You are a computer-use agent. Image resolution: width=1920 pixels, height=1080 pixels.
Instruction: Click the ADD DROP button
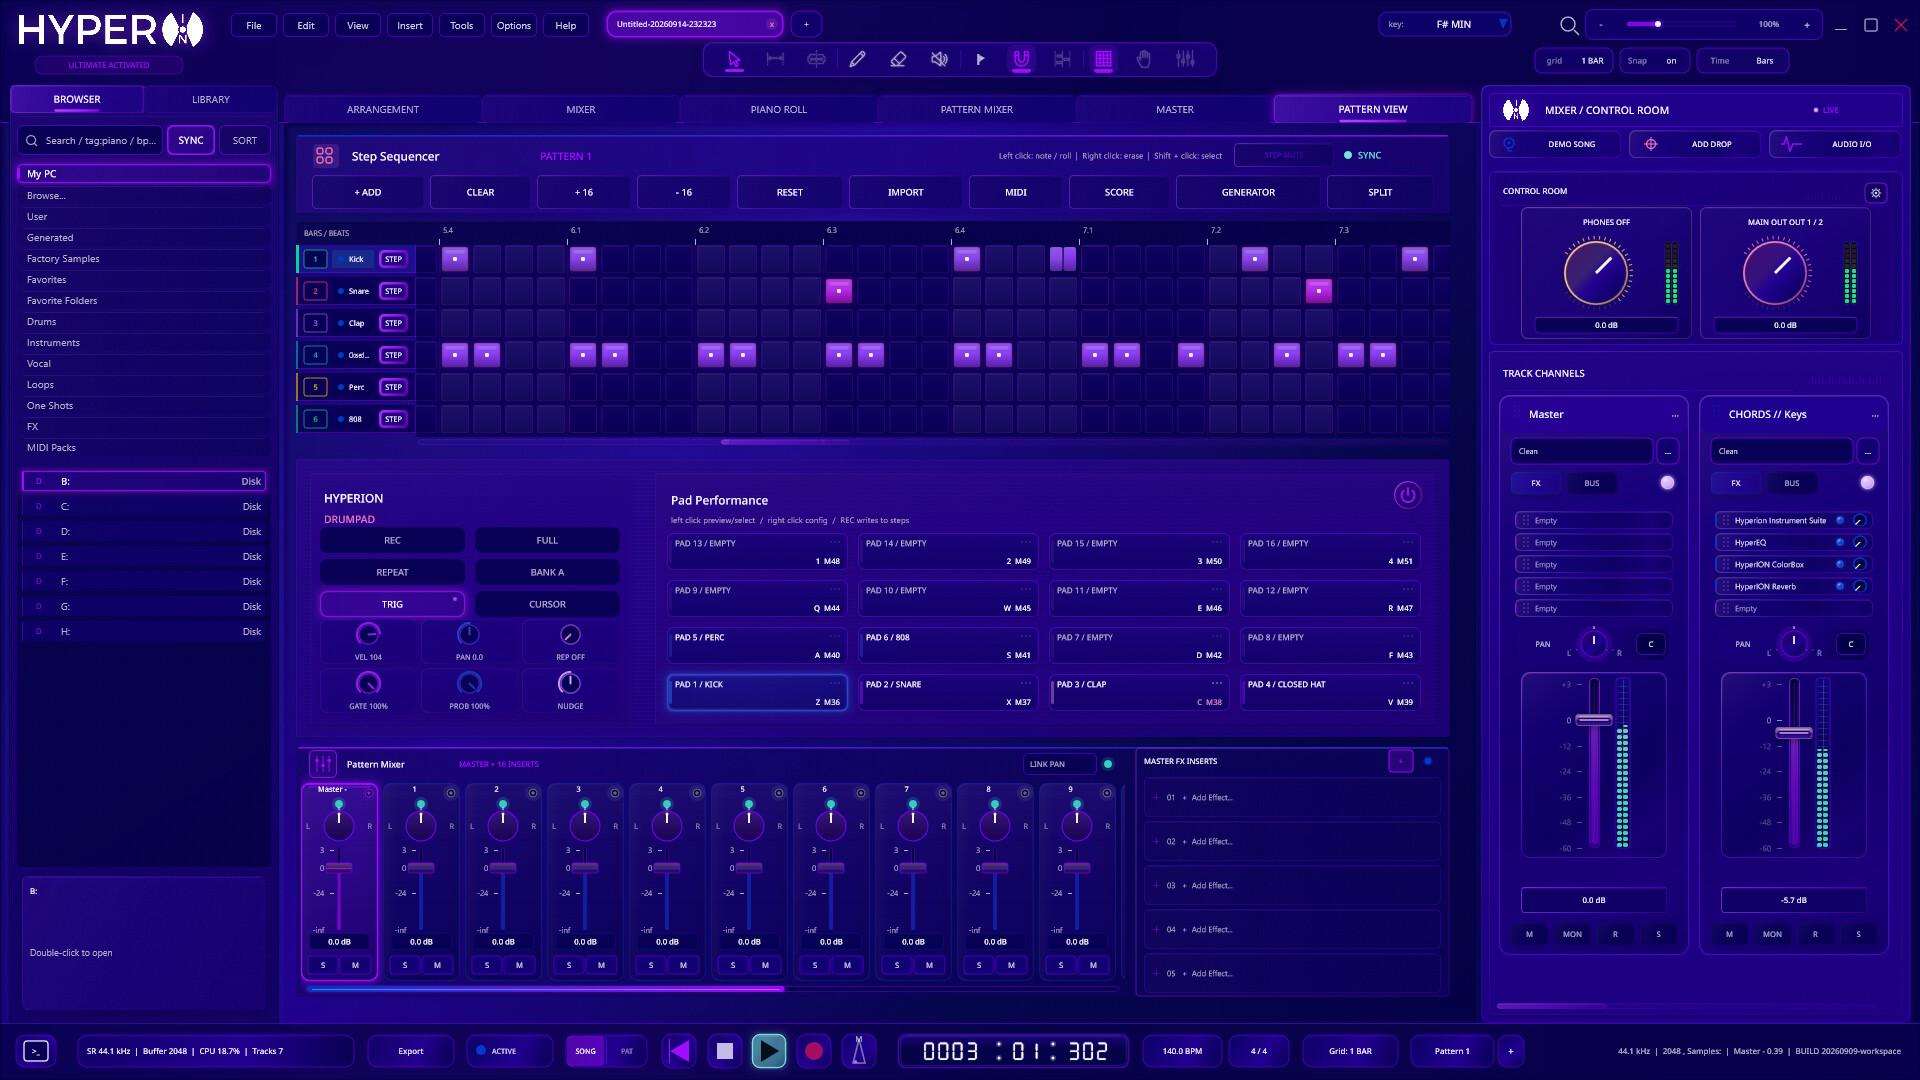point(1695,144)
